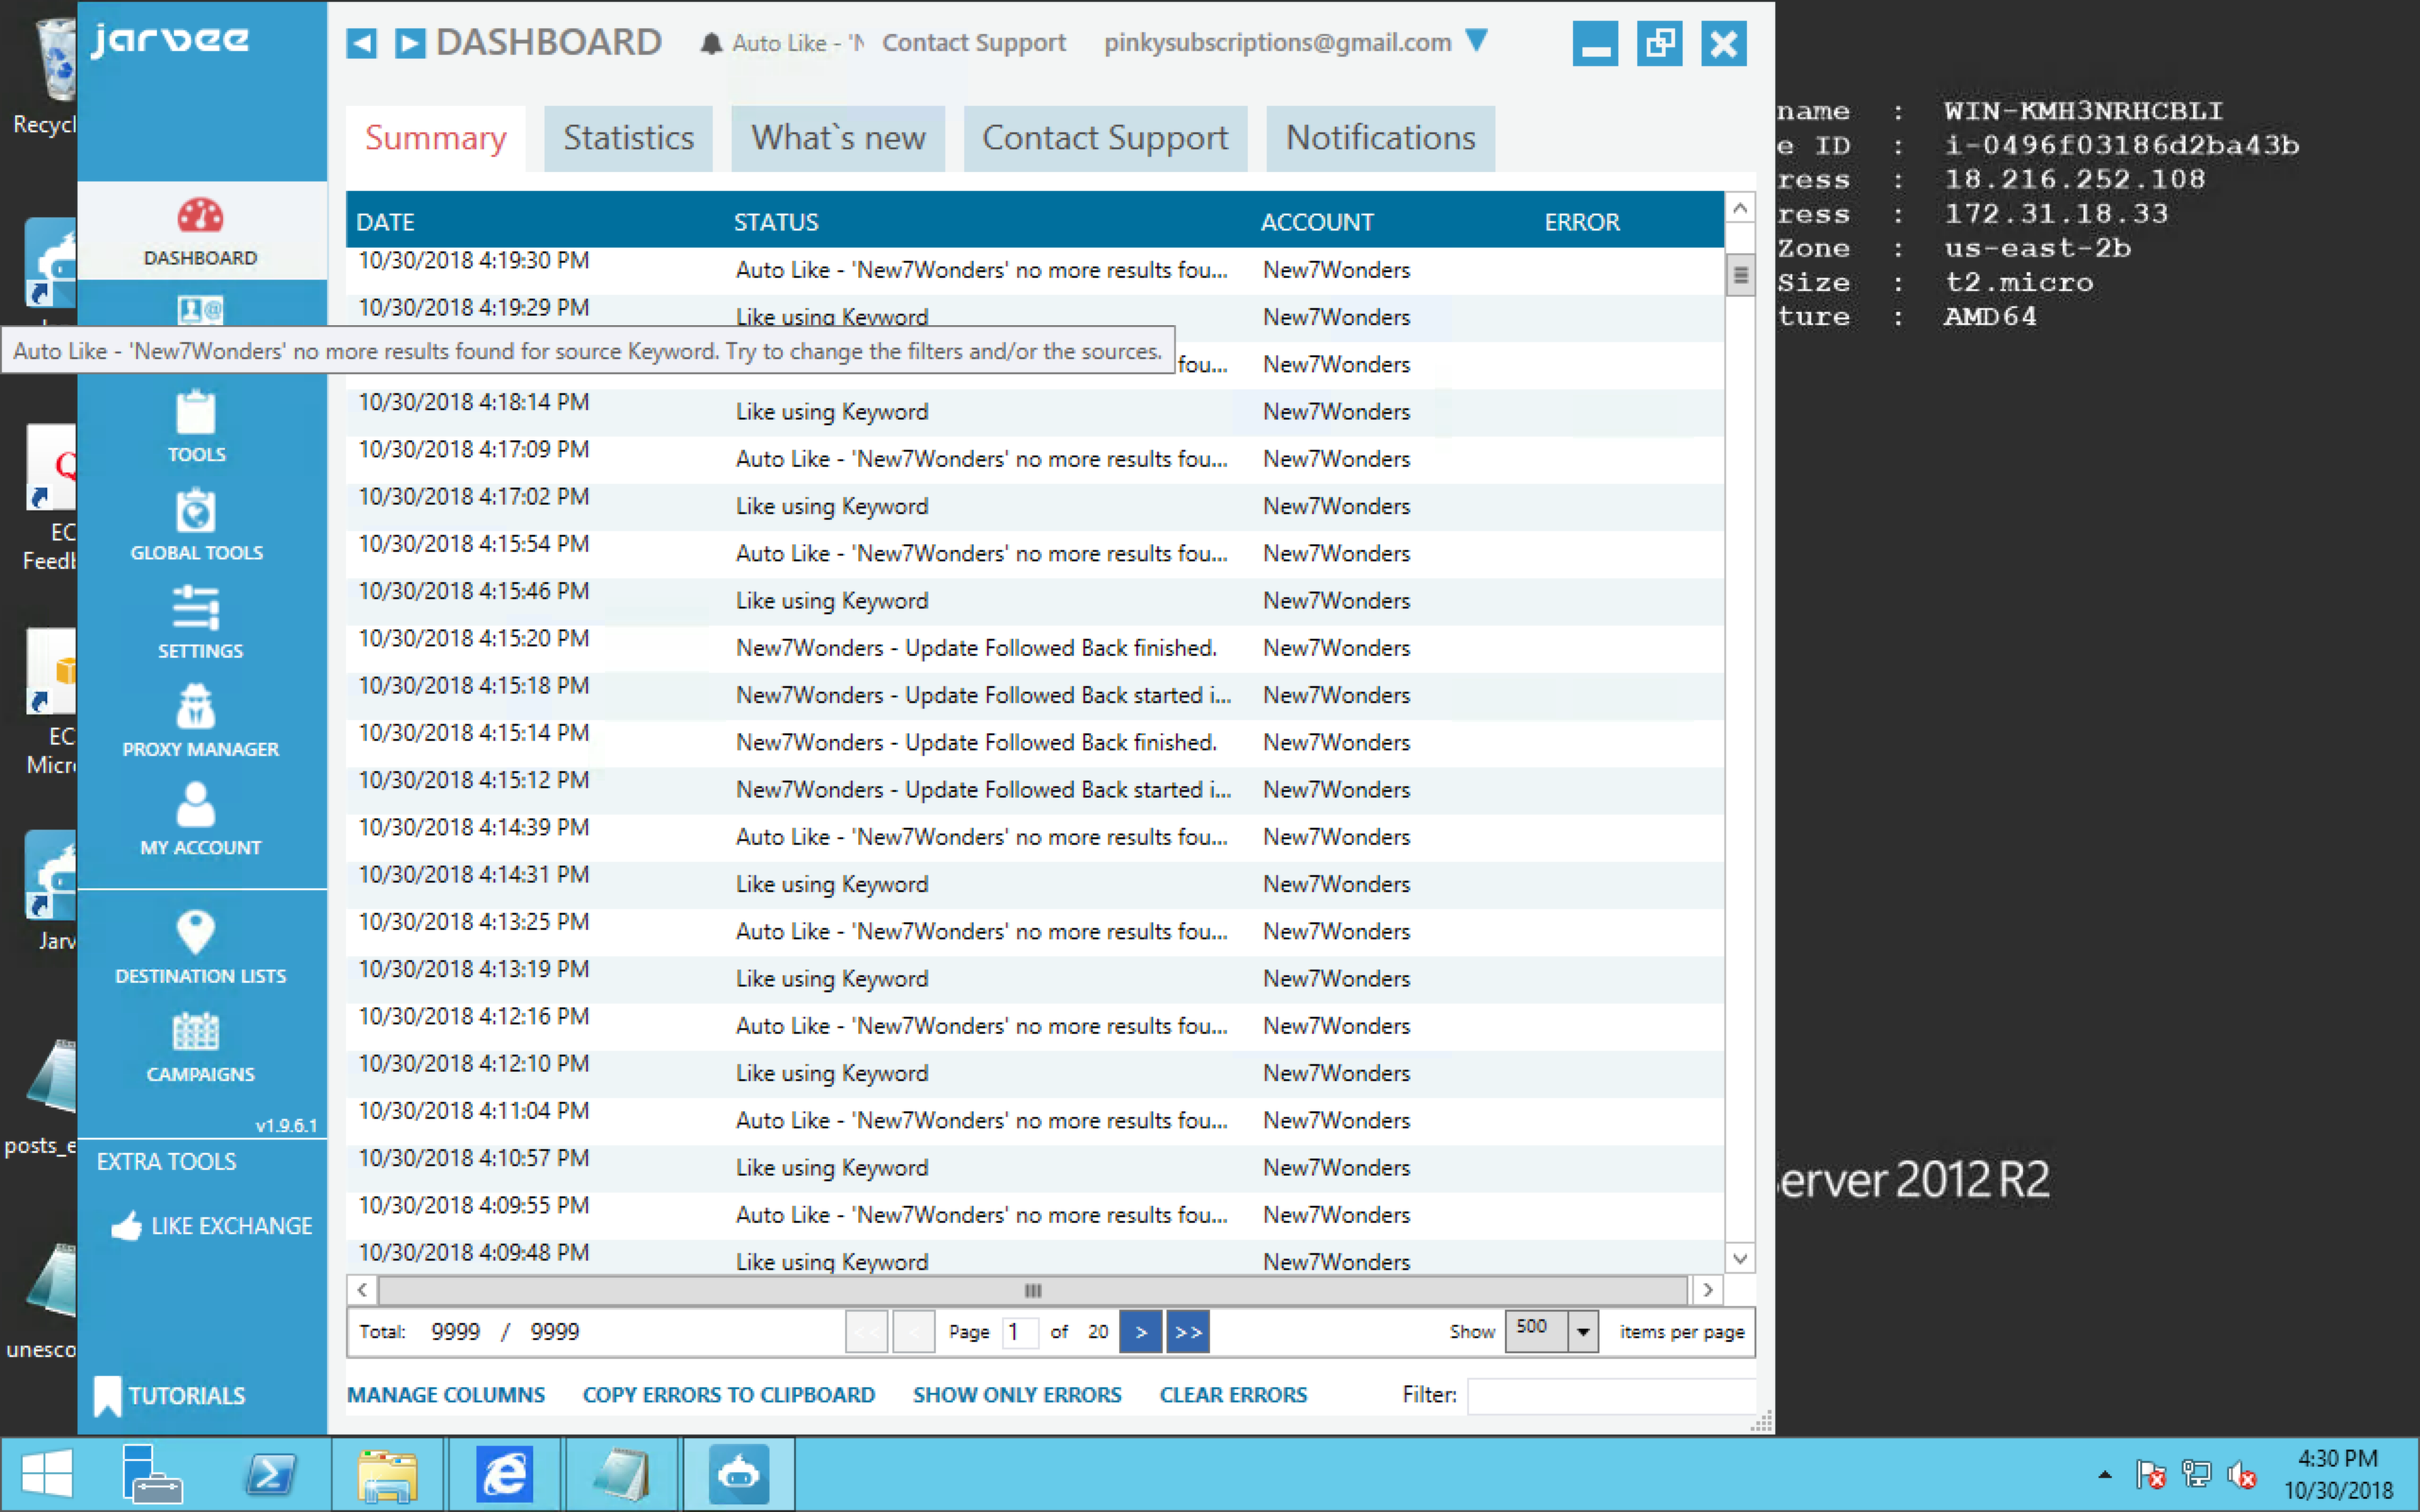2420x1512 pixels.
Task: Open the Recycle Bin desktop icon
Action: point(45,75)
